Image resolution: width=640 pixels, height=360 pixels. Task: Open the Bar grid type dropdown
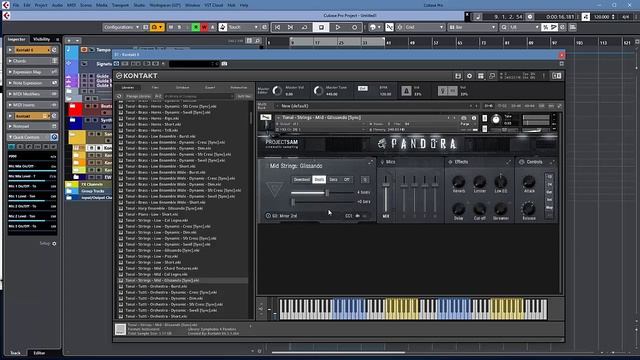(472, 27)
